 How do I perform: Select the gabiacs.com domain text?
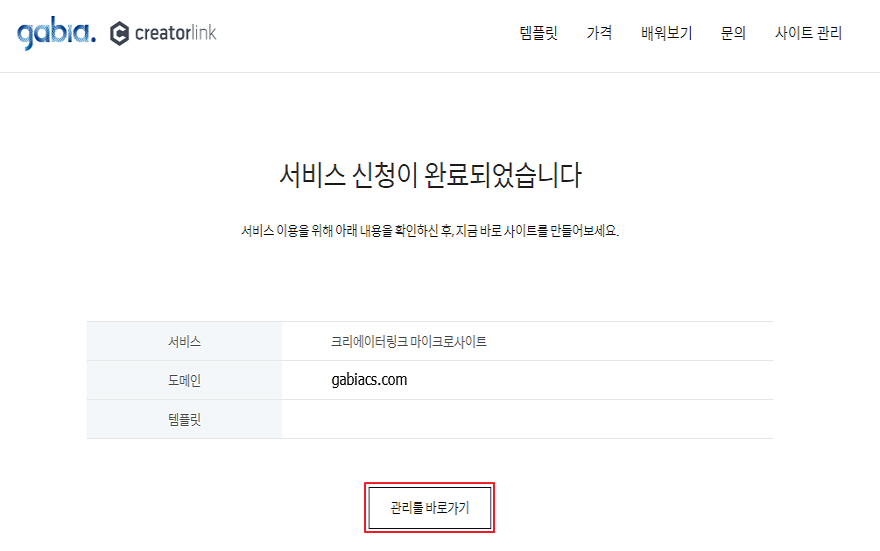pyautogui.click(x=369, y=380)
